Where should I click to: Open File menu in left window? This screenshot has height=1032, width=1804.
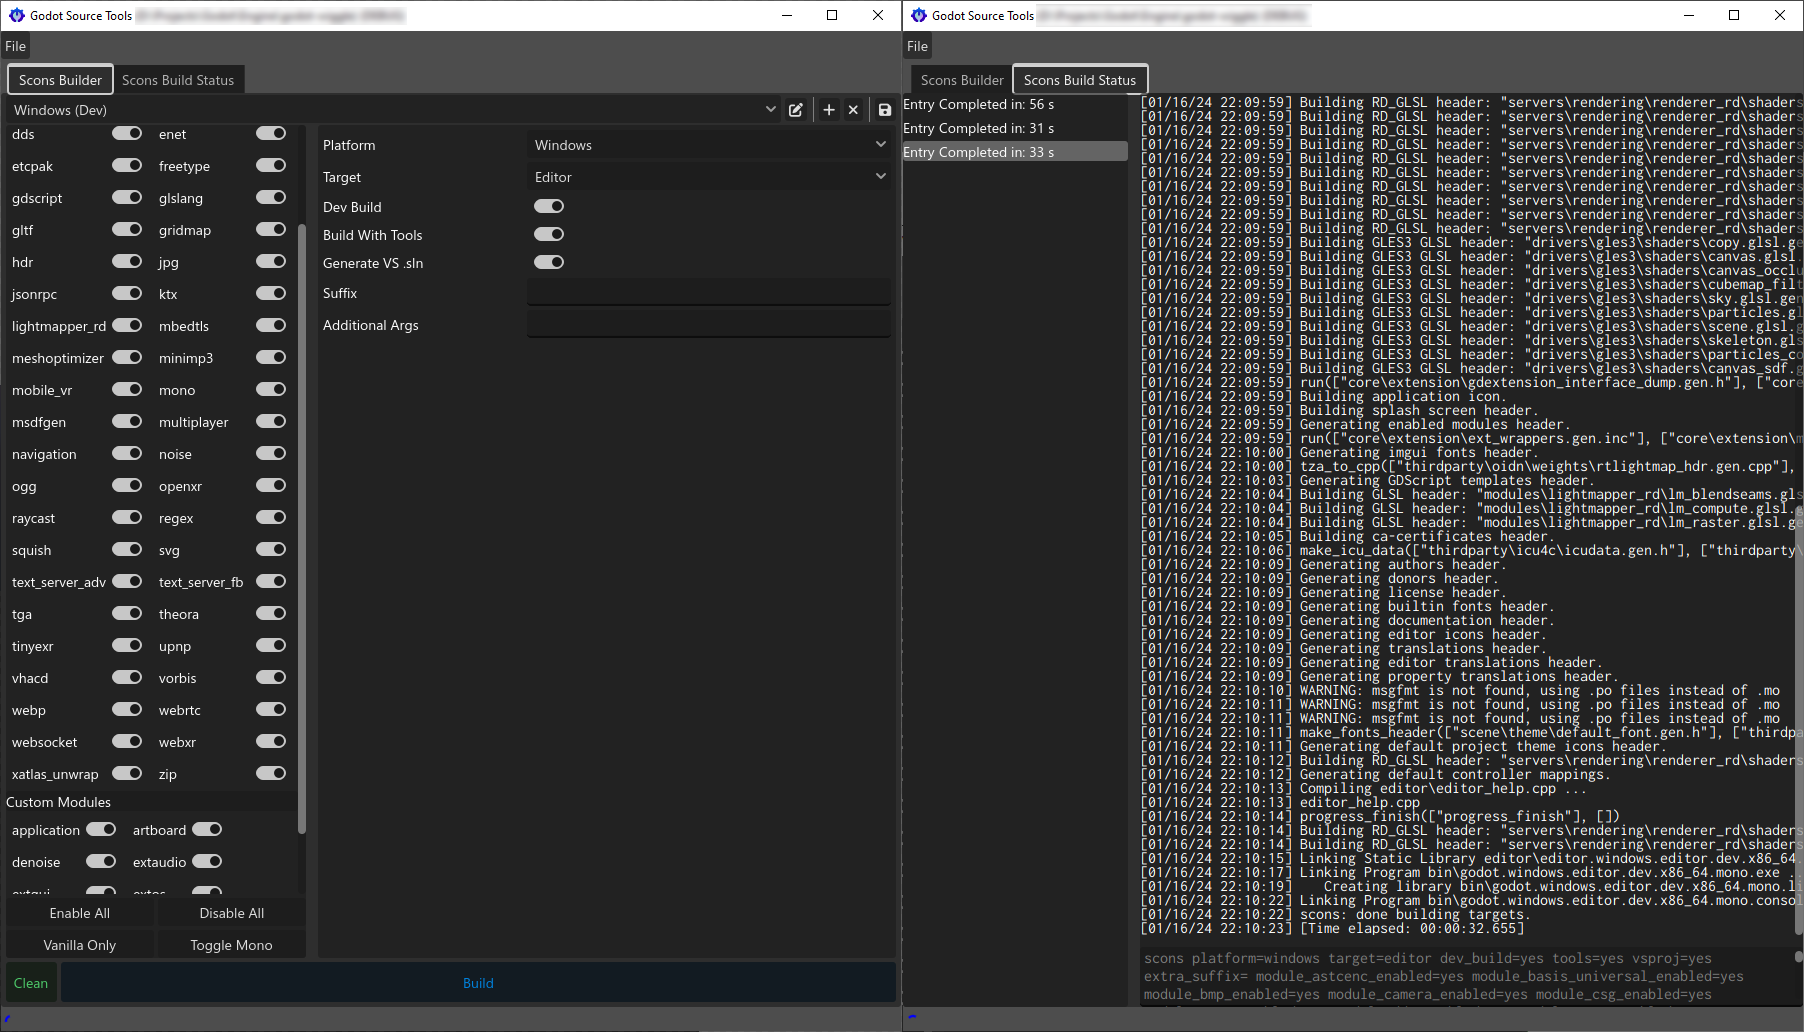tap(15, 46)
